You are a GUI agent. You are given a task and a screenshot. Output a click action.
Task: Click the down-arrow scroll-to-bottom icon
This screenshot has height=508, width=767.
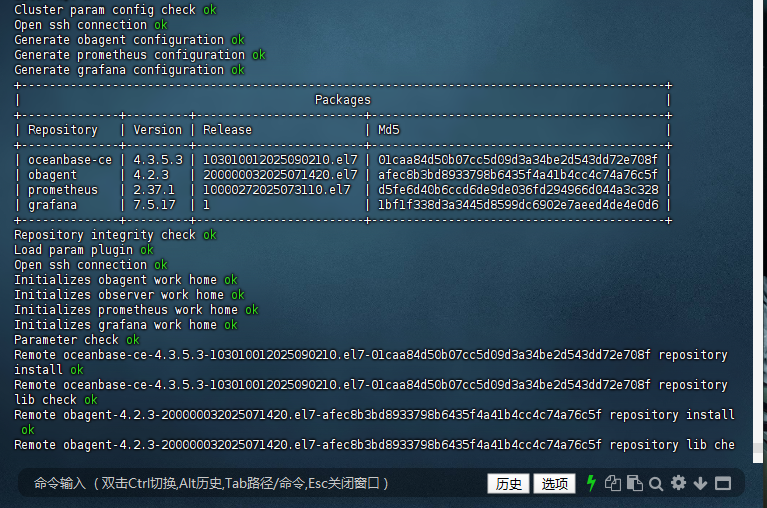tap(700, 484)
